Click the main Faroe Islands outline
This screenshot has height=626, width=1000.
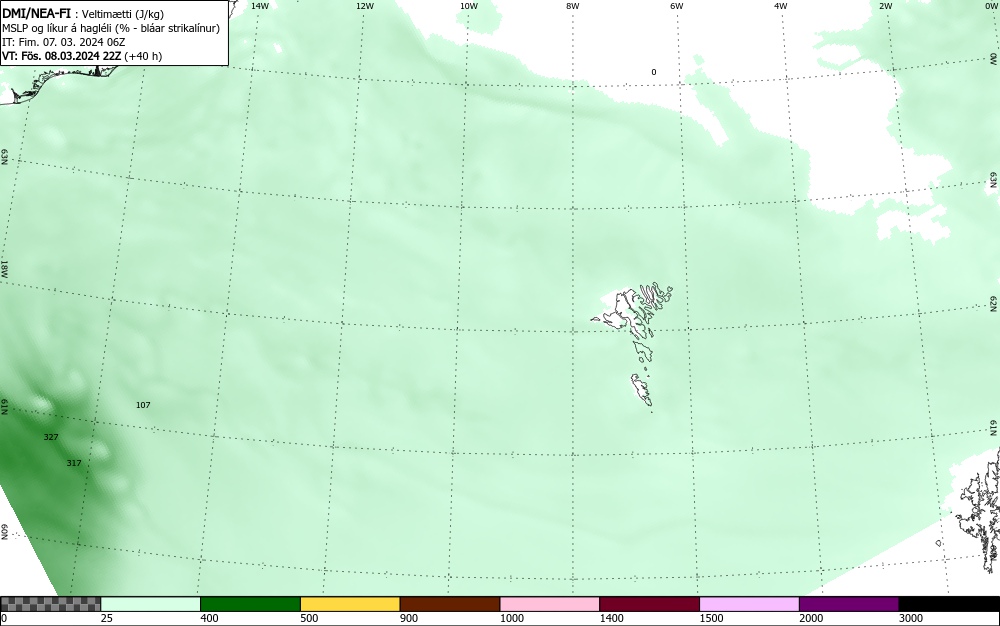tap(633, 311)
